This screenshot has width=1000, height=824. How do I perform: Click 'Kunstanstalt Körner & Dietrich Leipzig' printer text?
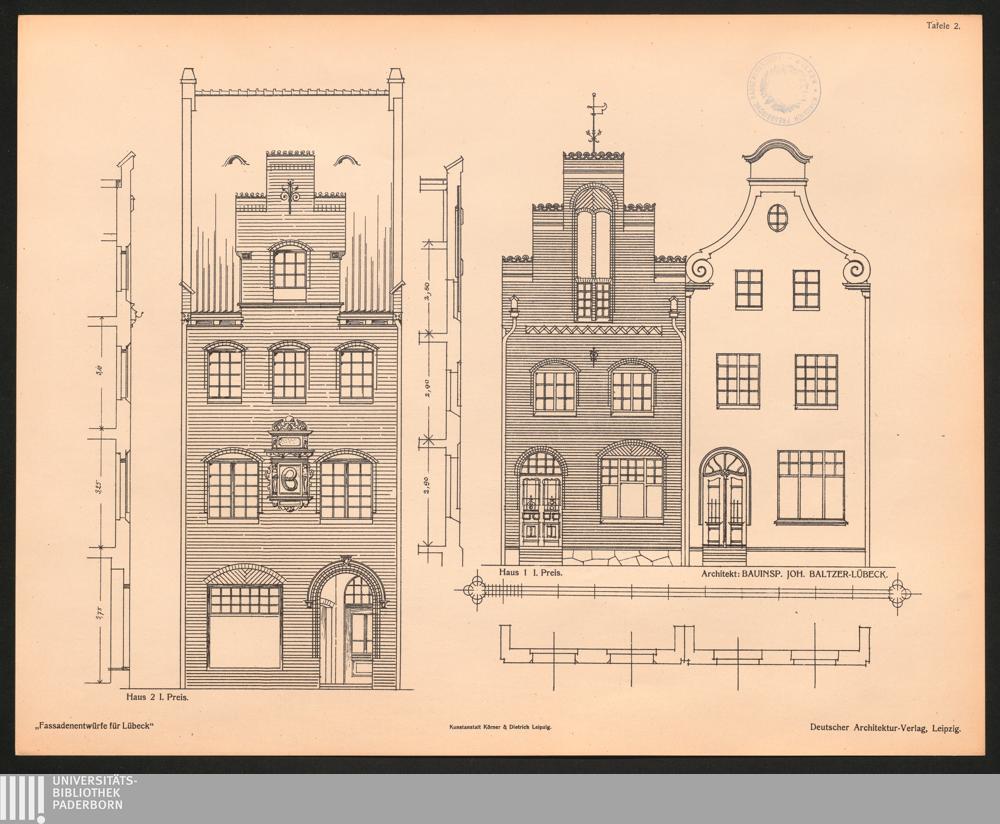499,729
